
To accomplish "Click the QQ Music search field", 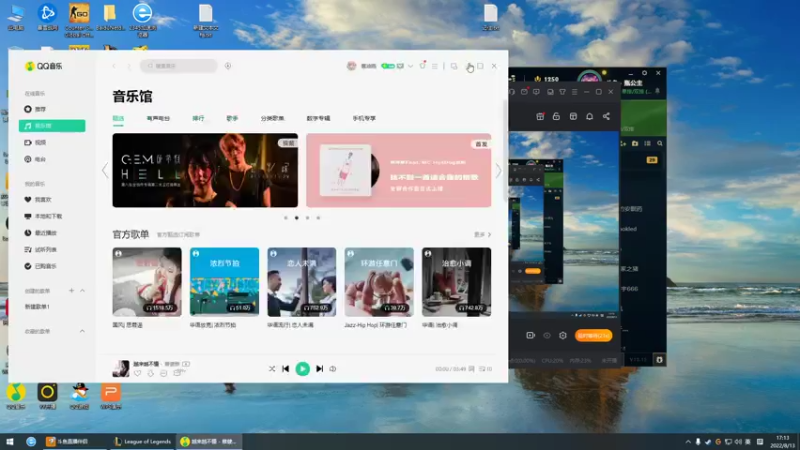I will [x=179, y=66].
